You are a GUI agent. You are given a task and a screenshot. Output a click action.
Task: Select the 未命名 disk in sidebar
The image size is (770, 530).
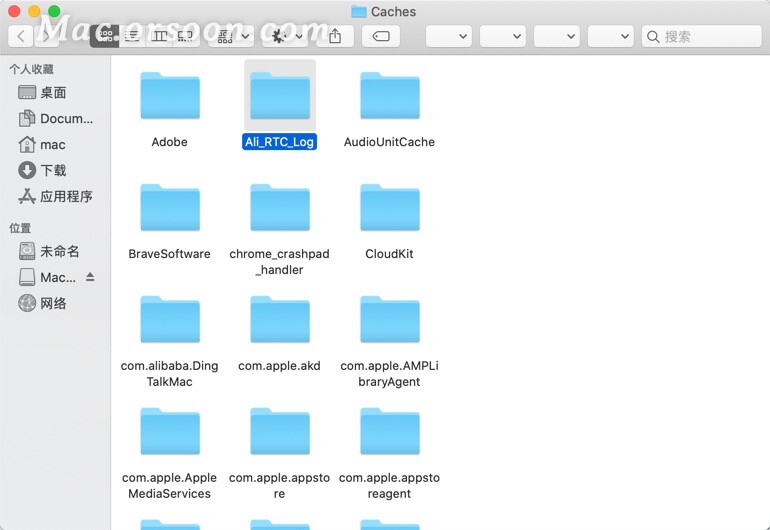pyautogui.click(x=55, y=251)
